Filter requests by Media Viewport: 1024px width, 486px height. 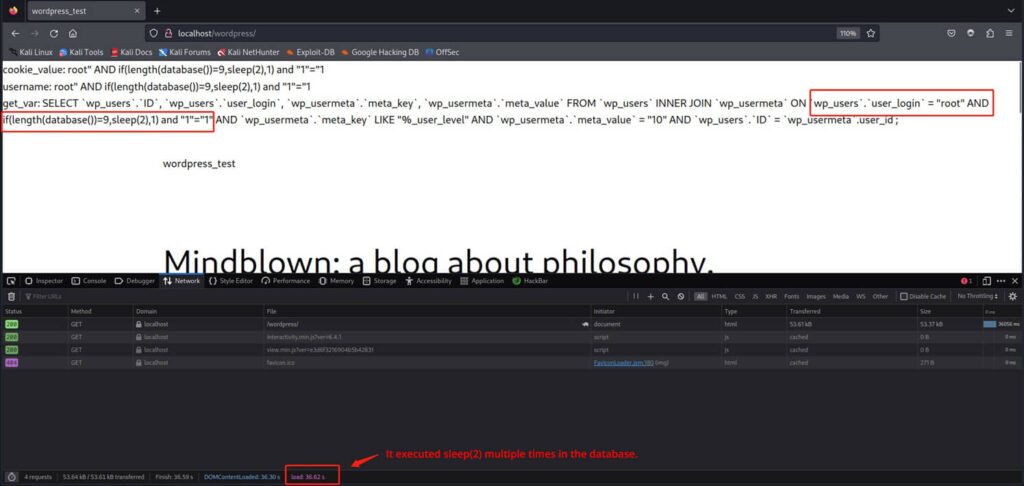840,297
